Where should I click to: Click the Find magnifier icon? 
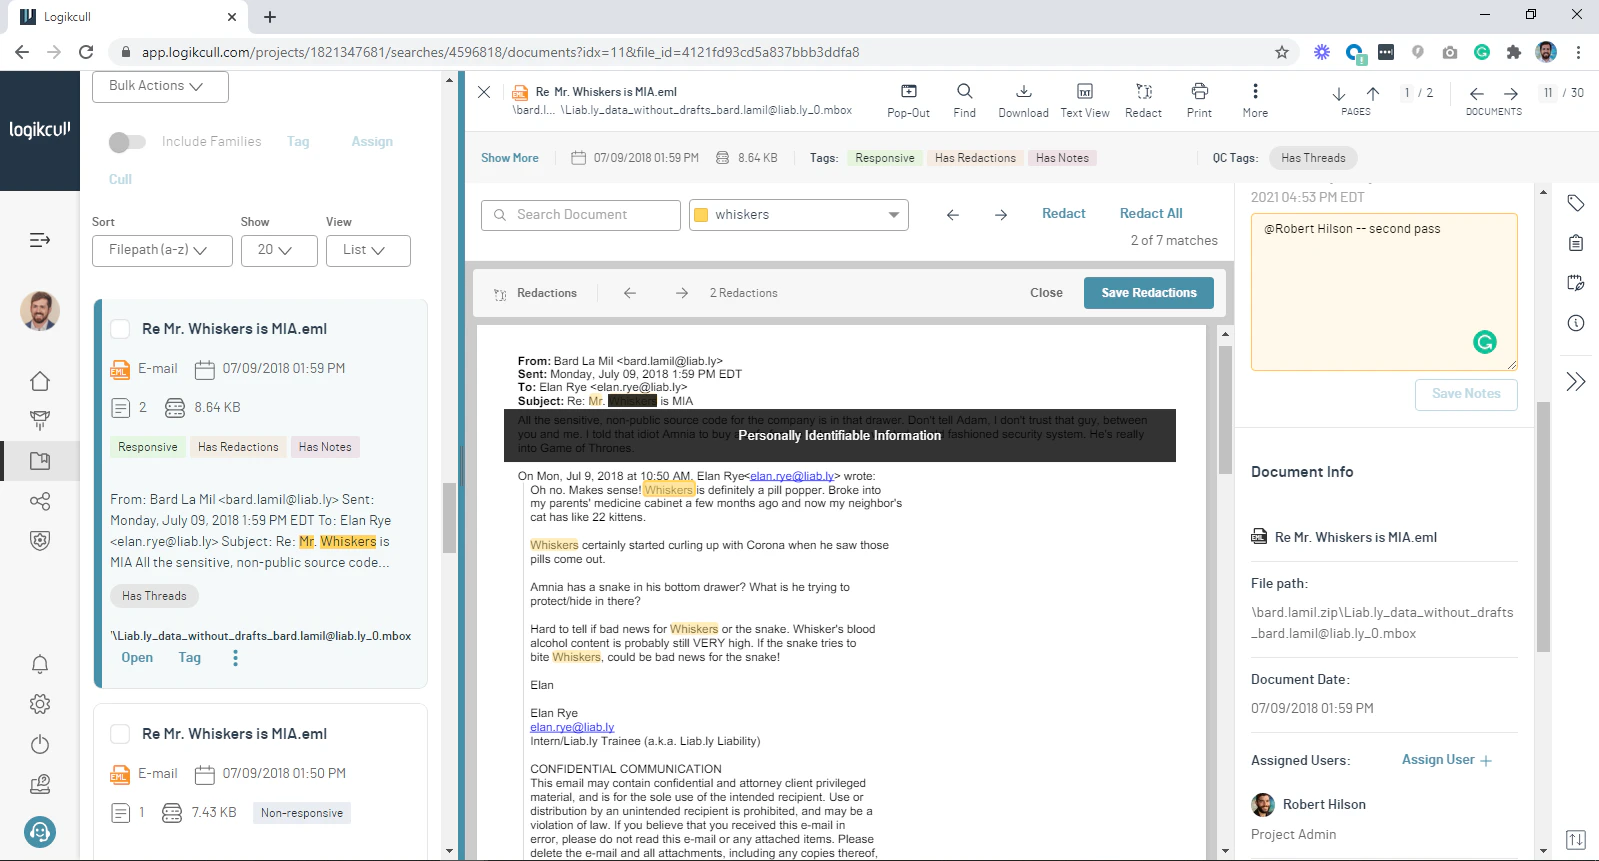[964, 91]
